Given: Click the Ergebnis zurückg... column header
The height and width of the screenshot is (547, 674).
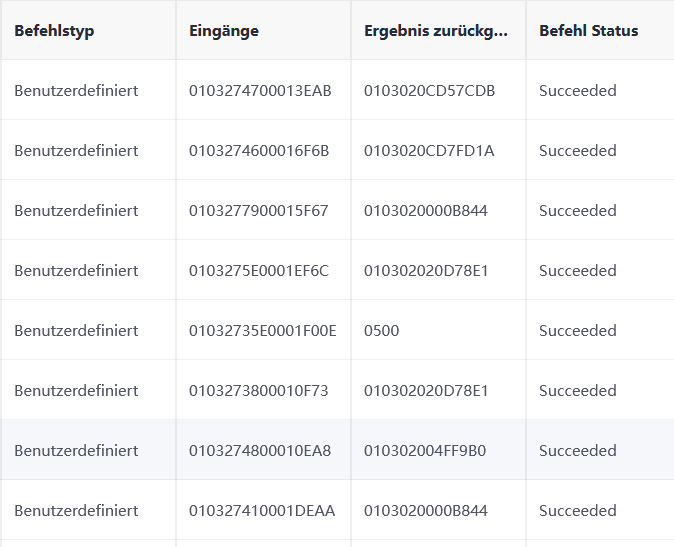Looking at the screenshot, I should pos(436,31).
